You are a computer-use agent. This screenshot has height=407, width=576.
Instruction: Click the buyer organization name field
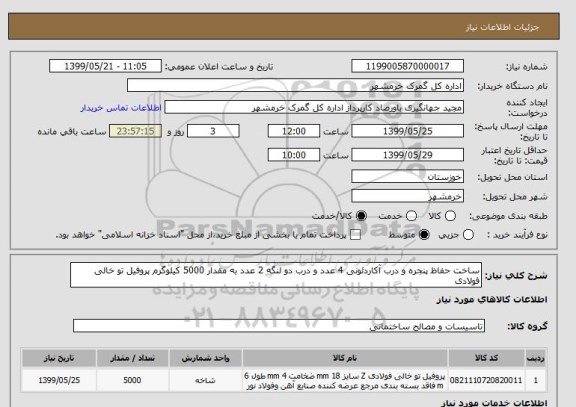coord(295,86)
